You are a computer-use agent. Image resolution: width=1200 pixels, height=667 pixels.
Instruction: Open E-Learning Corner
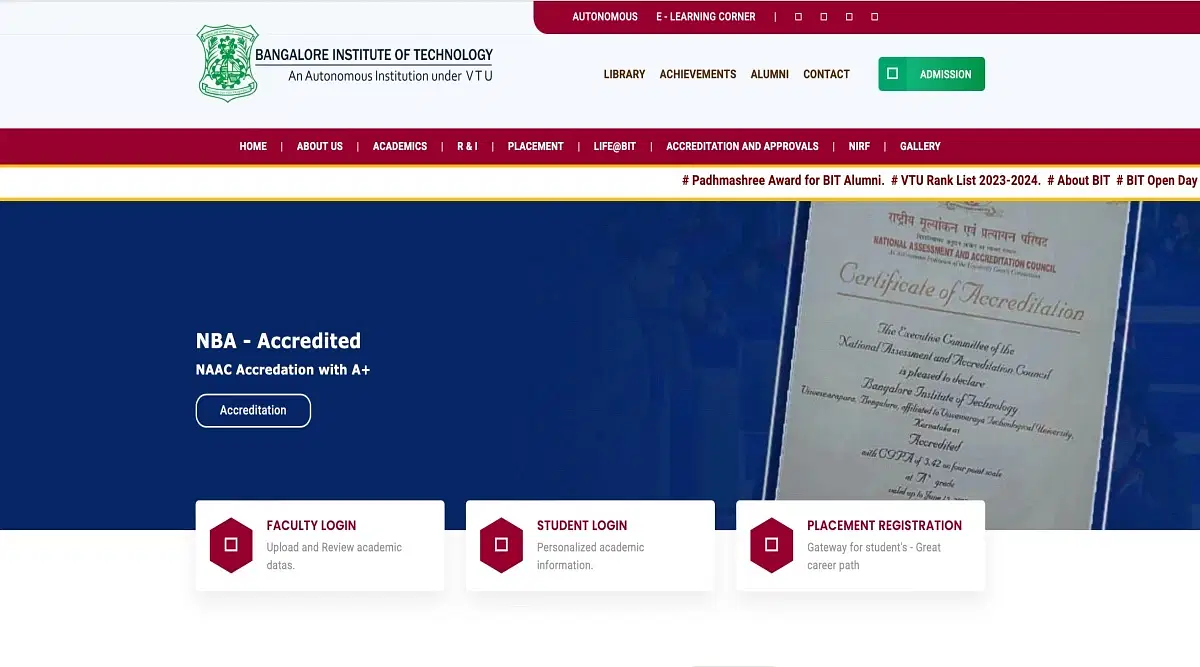tap(706, 17)
